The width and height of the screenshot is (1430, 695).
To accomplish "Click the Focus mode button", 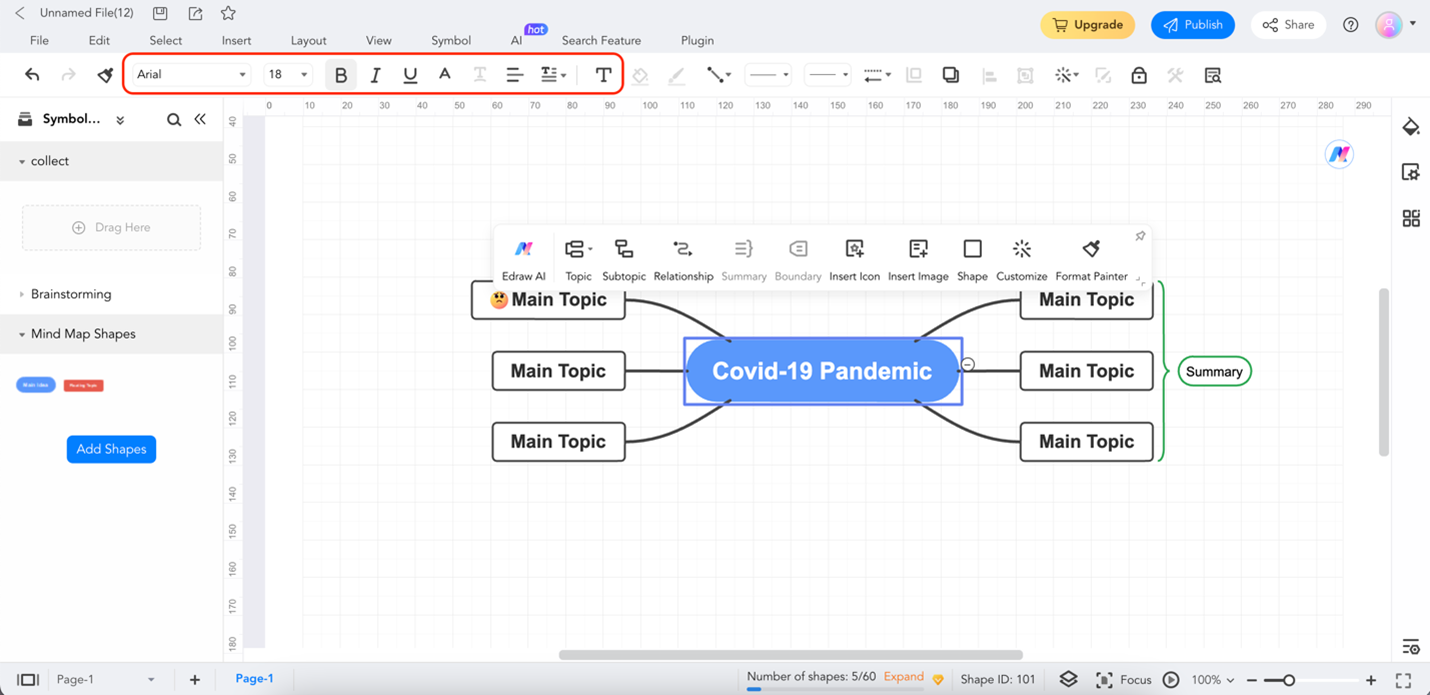I will (1124, 680).
